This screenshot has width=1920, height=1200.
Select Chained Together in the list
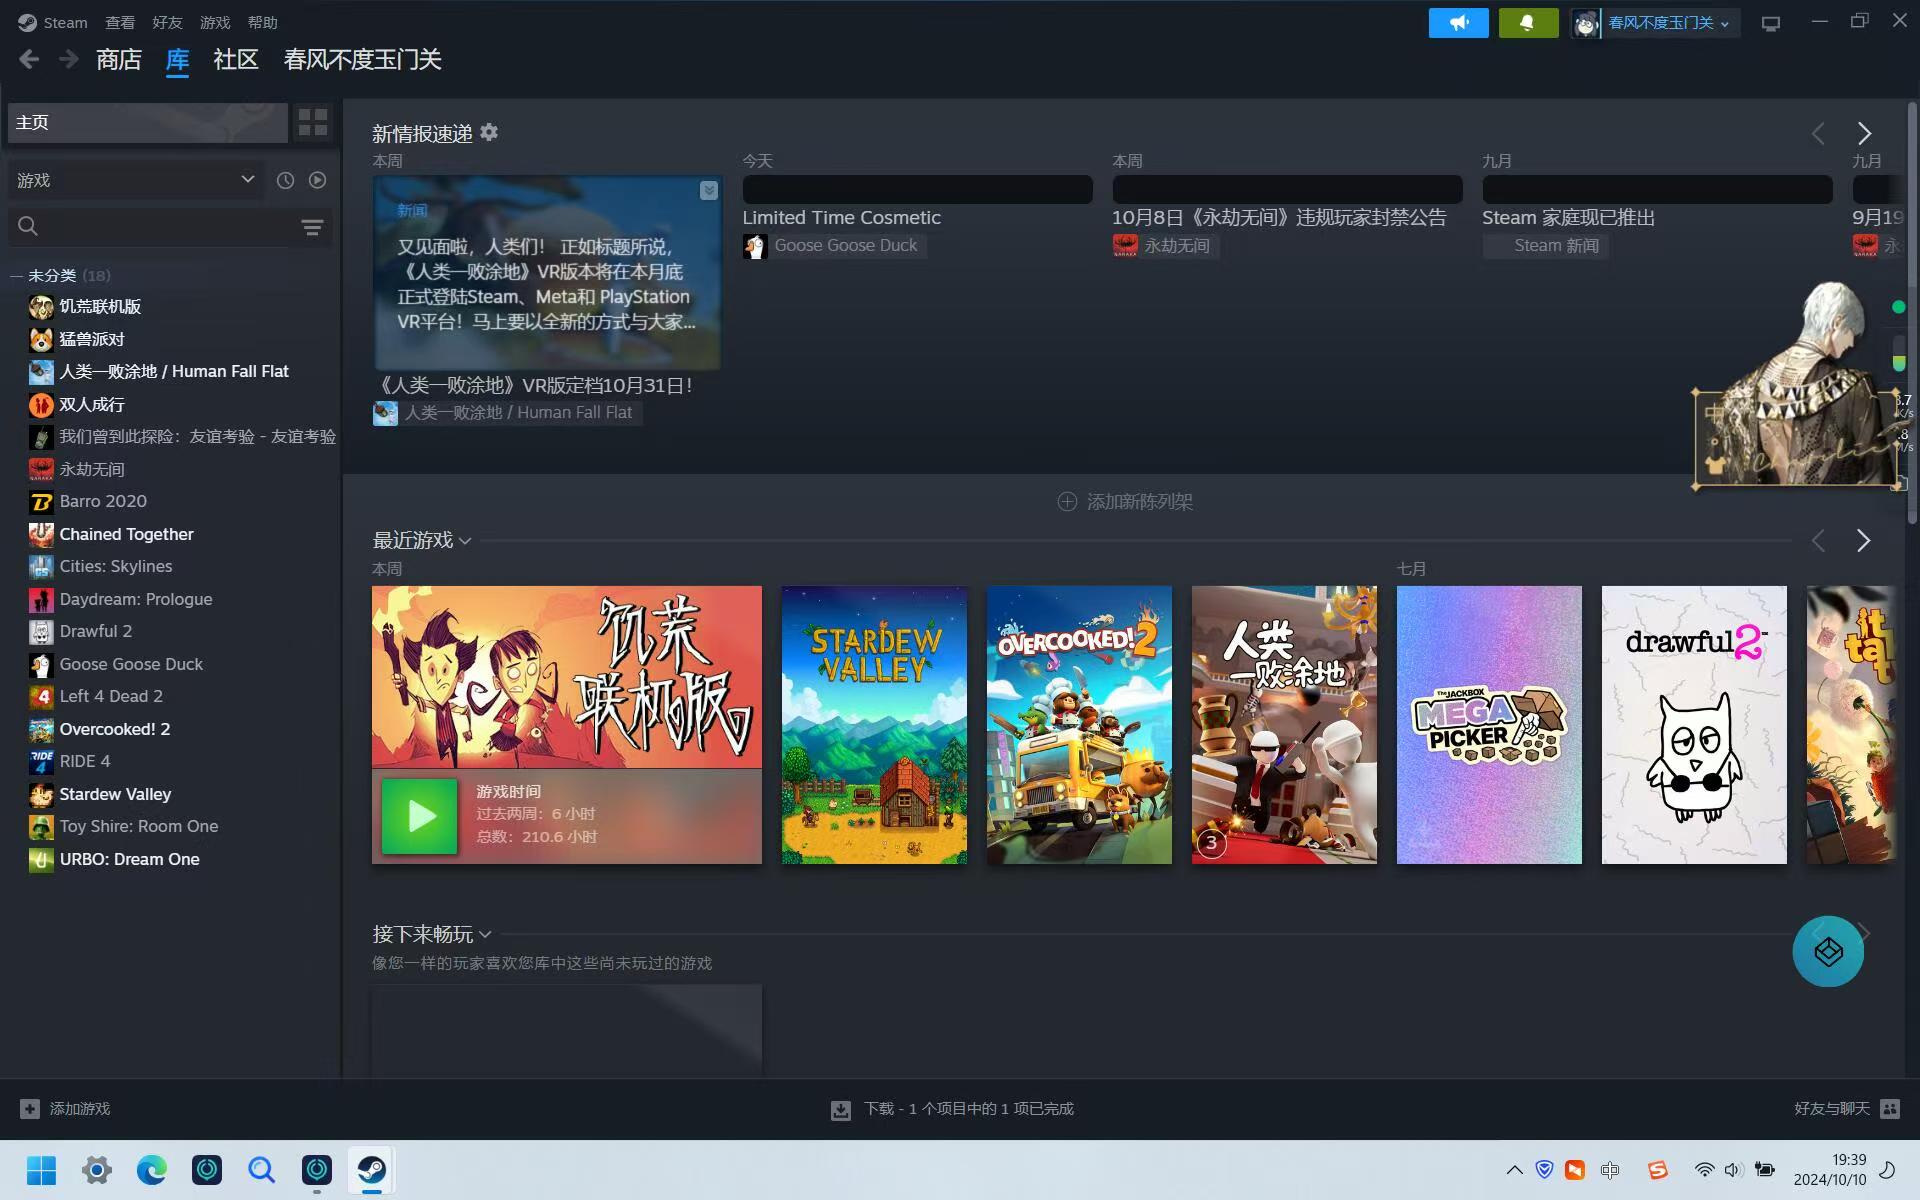126,535
